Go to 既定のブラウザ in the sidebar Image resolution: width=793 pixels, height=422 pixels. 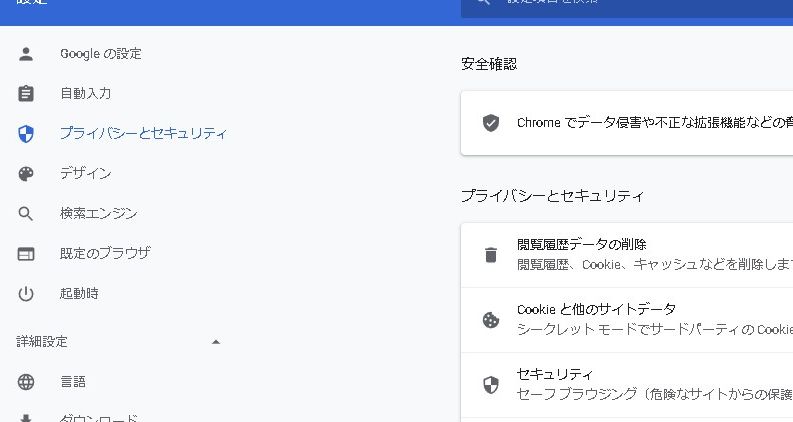point(104,254)
